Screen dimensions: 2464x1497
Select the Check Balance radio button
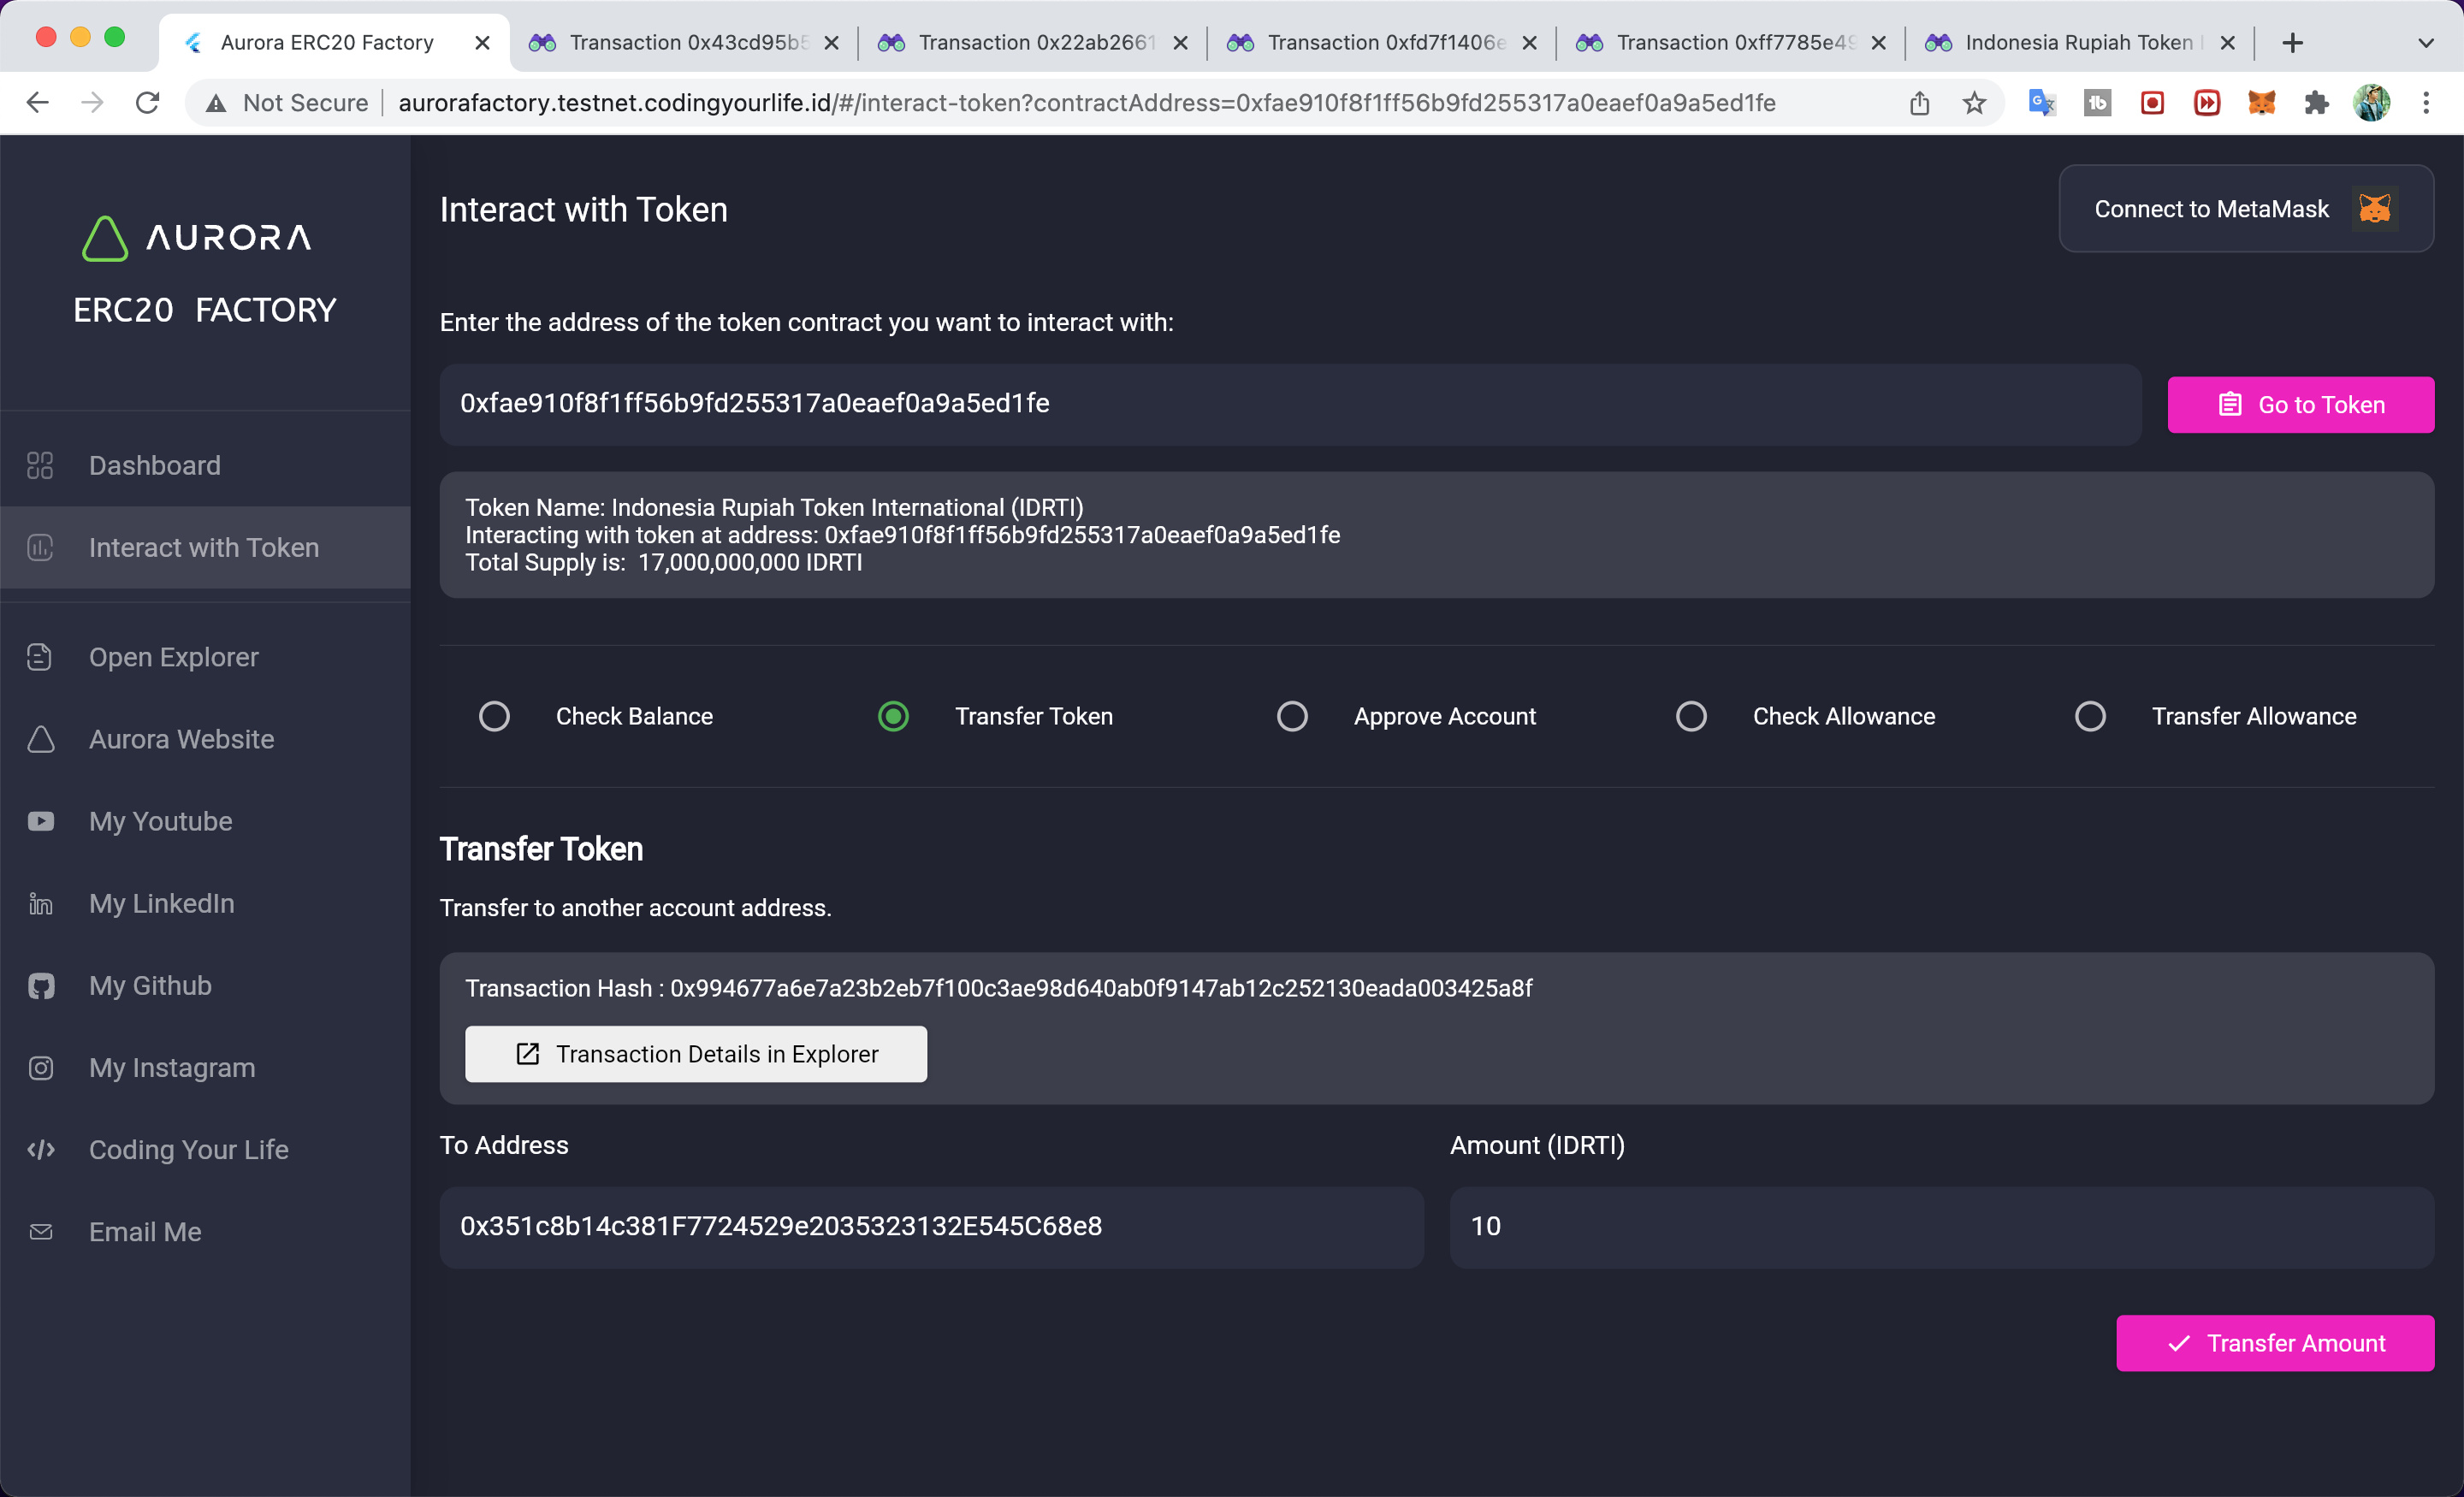pos(494,717)
